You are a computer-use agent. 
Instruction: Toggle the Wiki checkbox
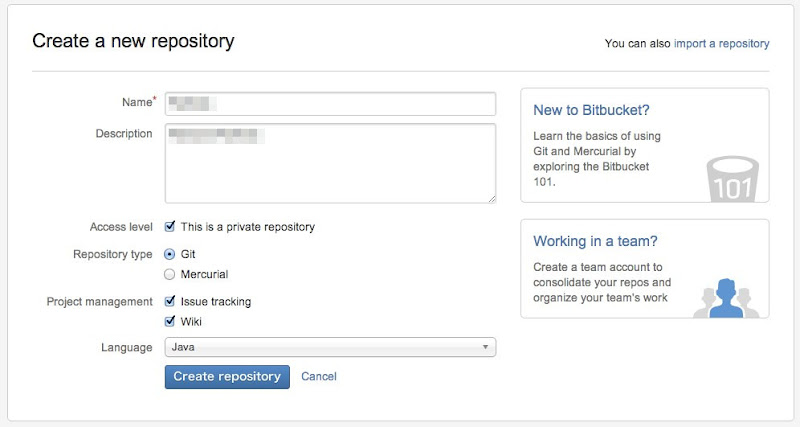tap(170, 322)
